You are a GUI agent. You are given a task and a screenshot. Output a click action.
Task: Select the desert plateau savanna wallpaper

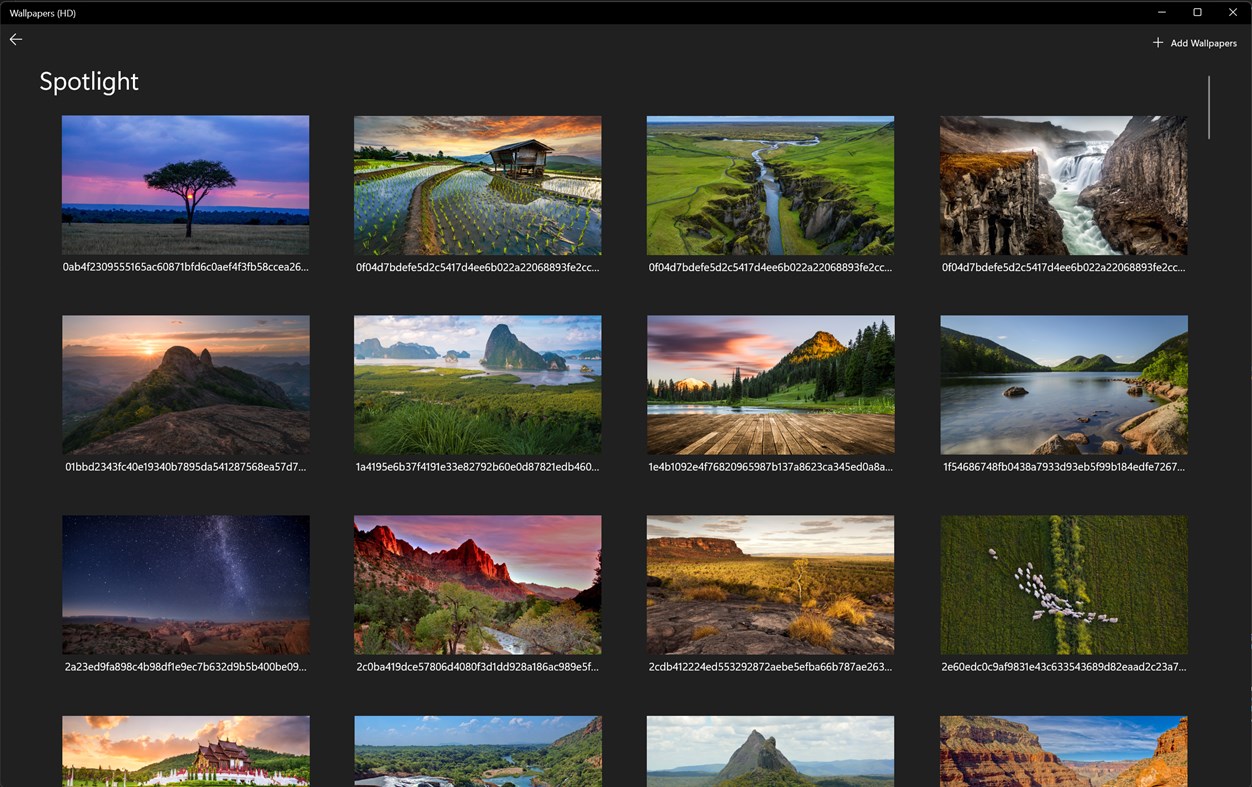[x=770, y=584]
